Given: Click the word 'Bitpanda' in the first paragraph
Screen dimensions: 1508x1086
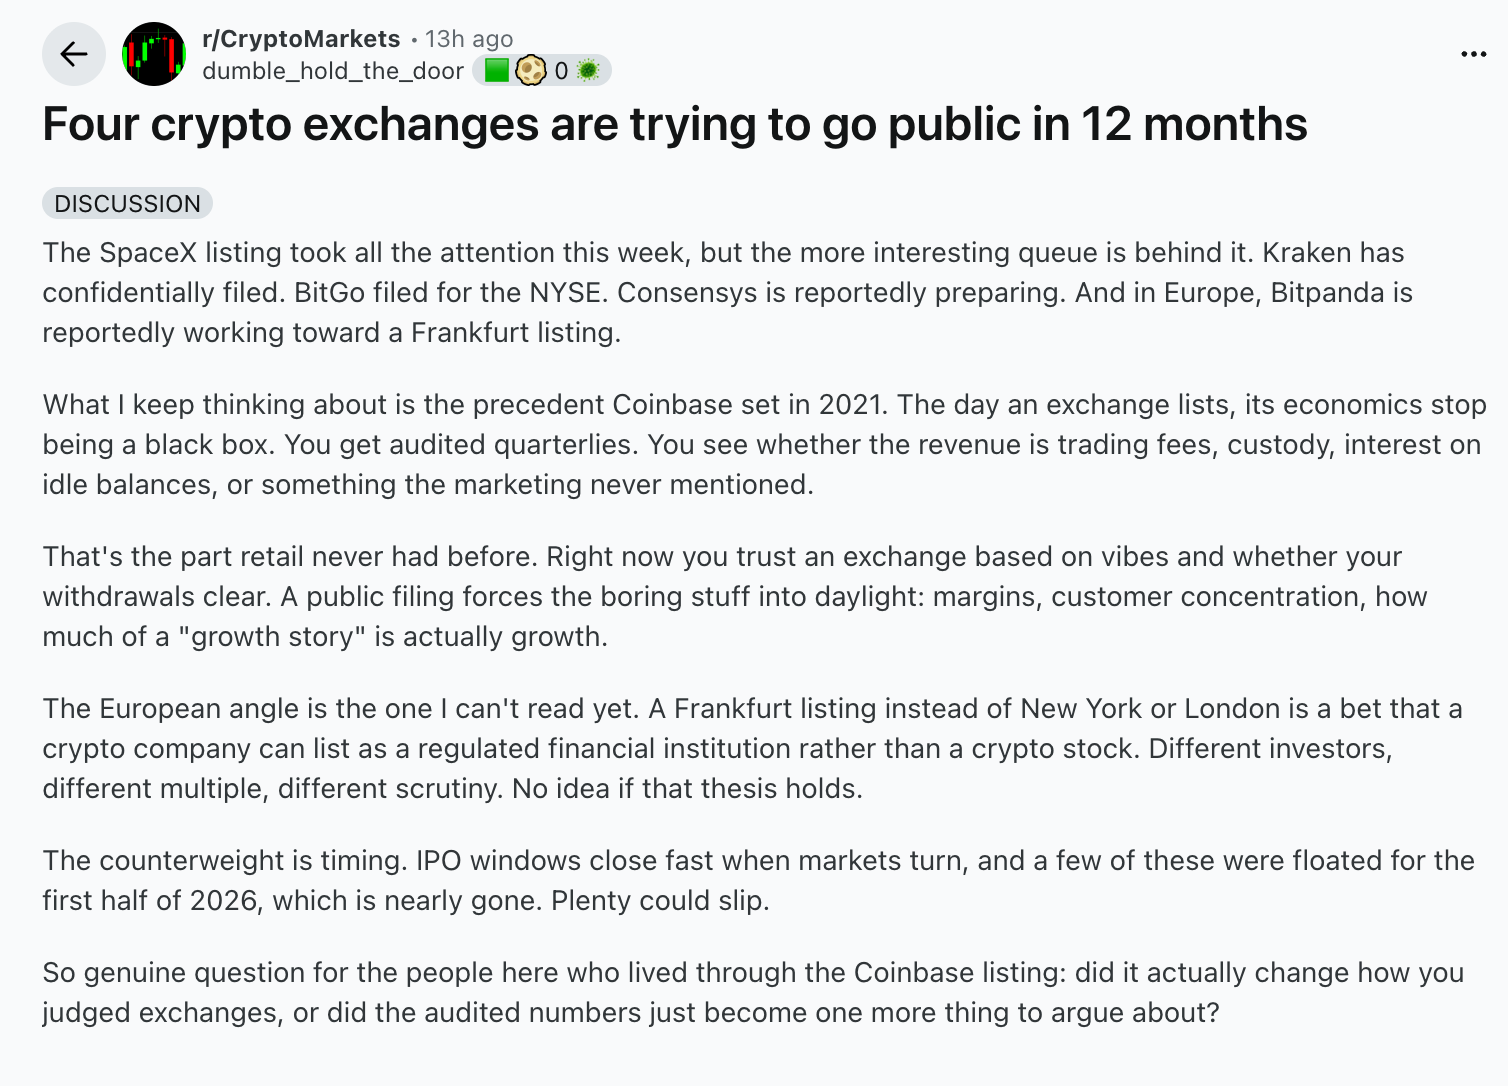Looking at the screenshot, I should (x=1327, y=293).
